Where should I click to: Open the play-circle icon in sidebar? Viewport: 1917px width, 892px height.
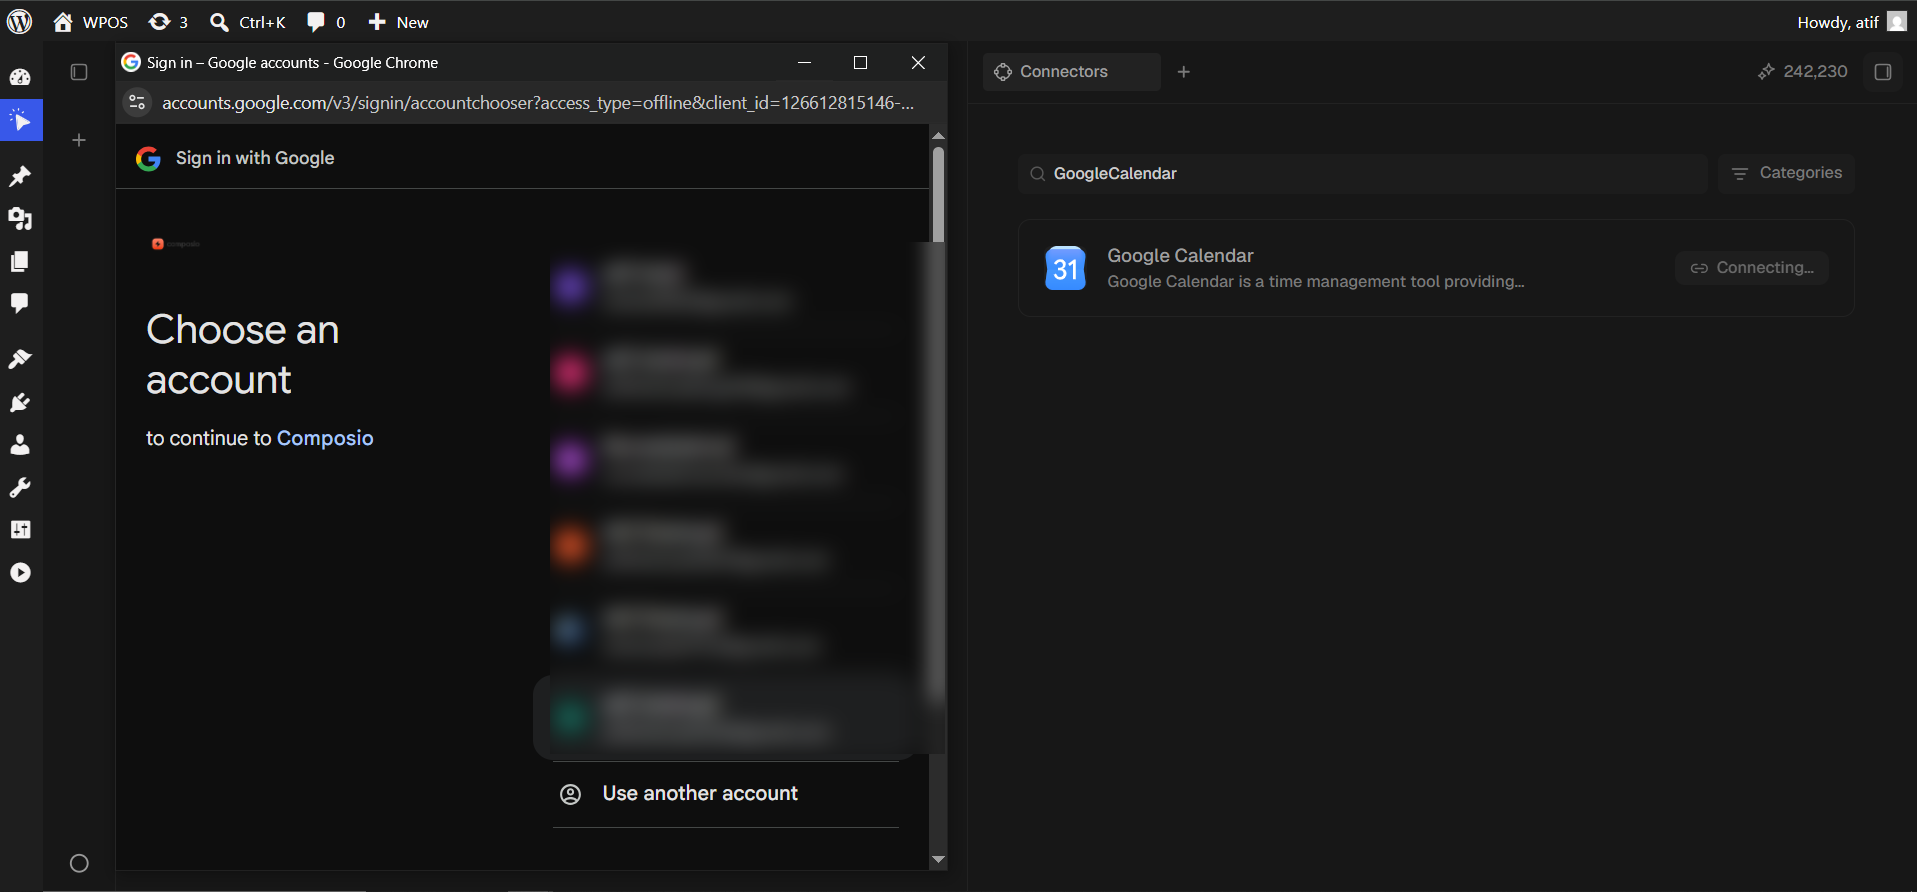tap(20, 572)
